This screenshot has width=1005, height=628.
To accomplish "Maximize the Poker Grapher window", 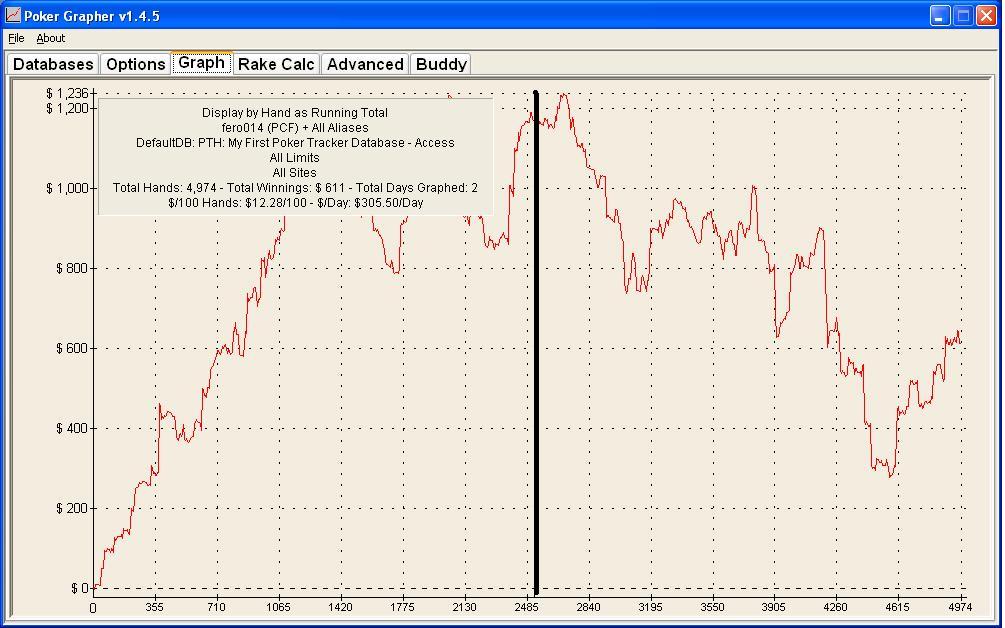I will [963, 16].
